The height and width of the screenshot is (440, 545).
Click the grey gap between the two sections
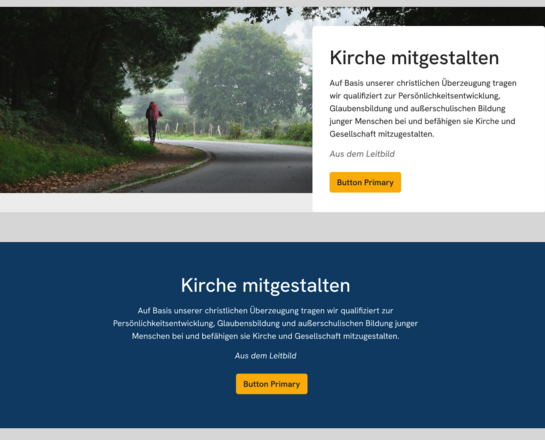point(272,227)
